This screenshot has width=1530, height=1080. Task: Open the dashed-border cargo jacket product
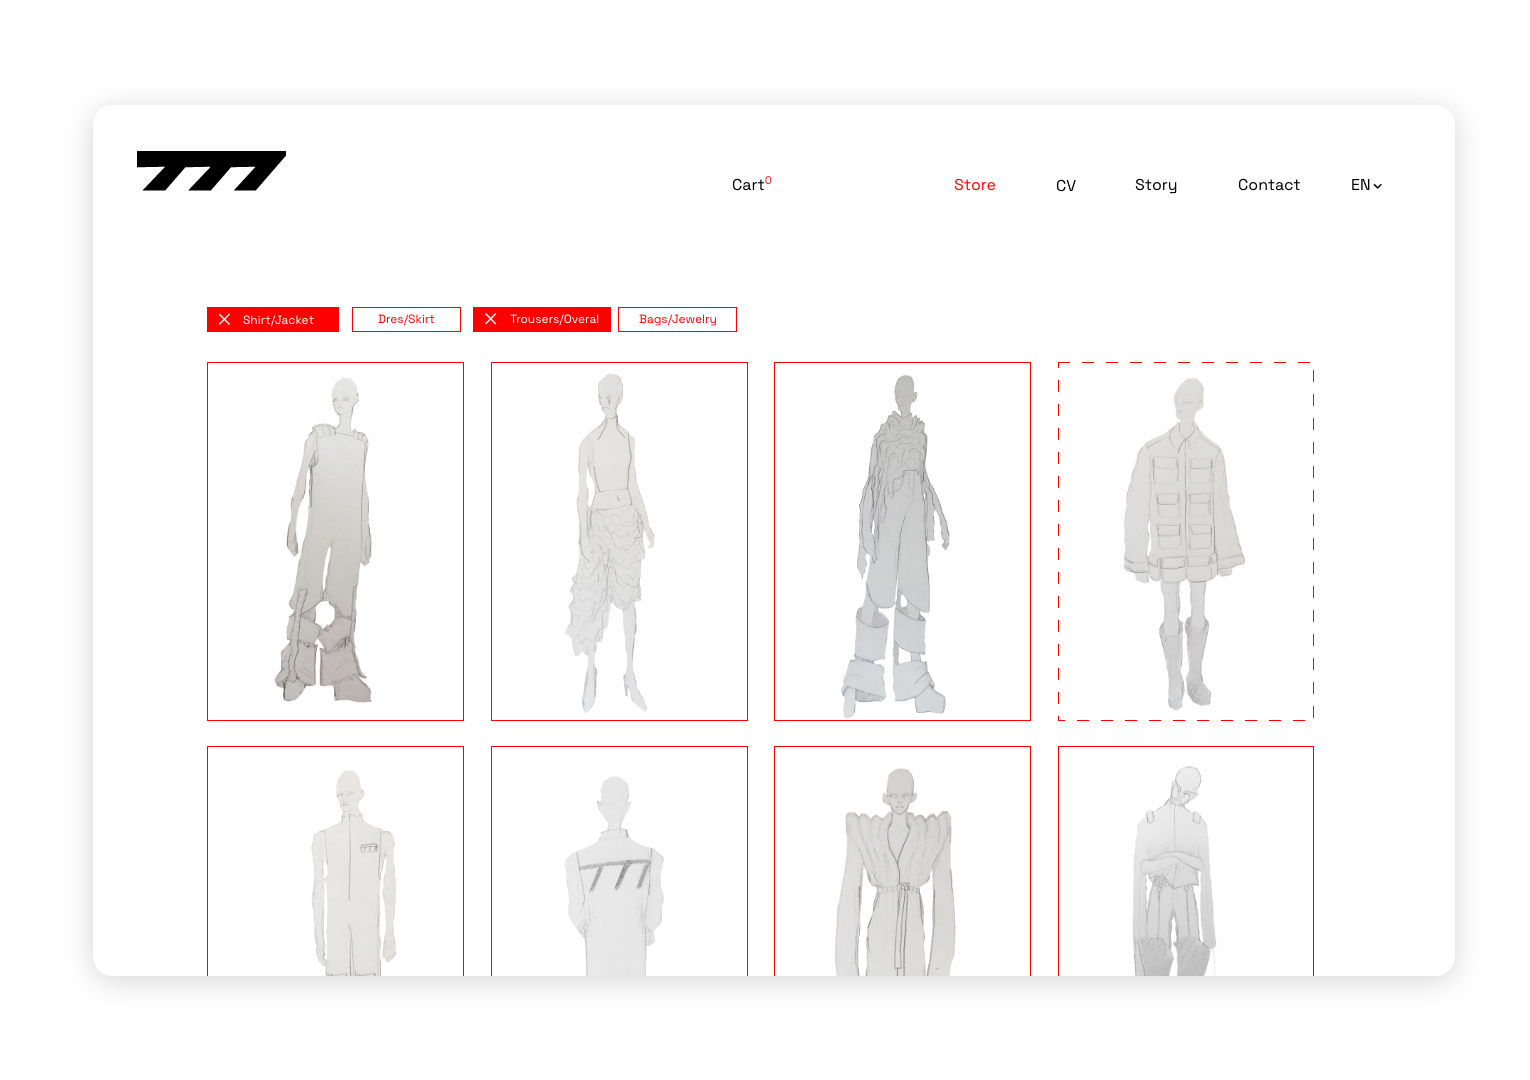1185,541
